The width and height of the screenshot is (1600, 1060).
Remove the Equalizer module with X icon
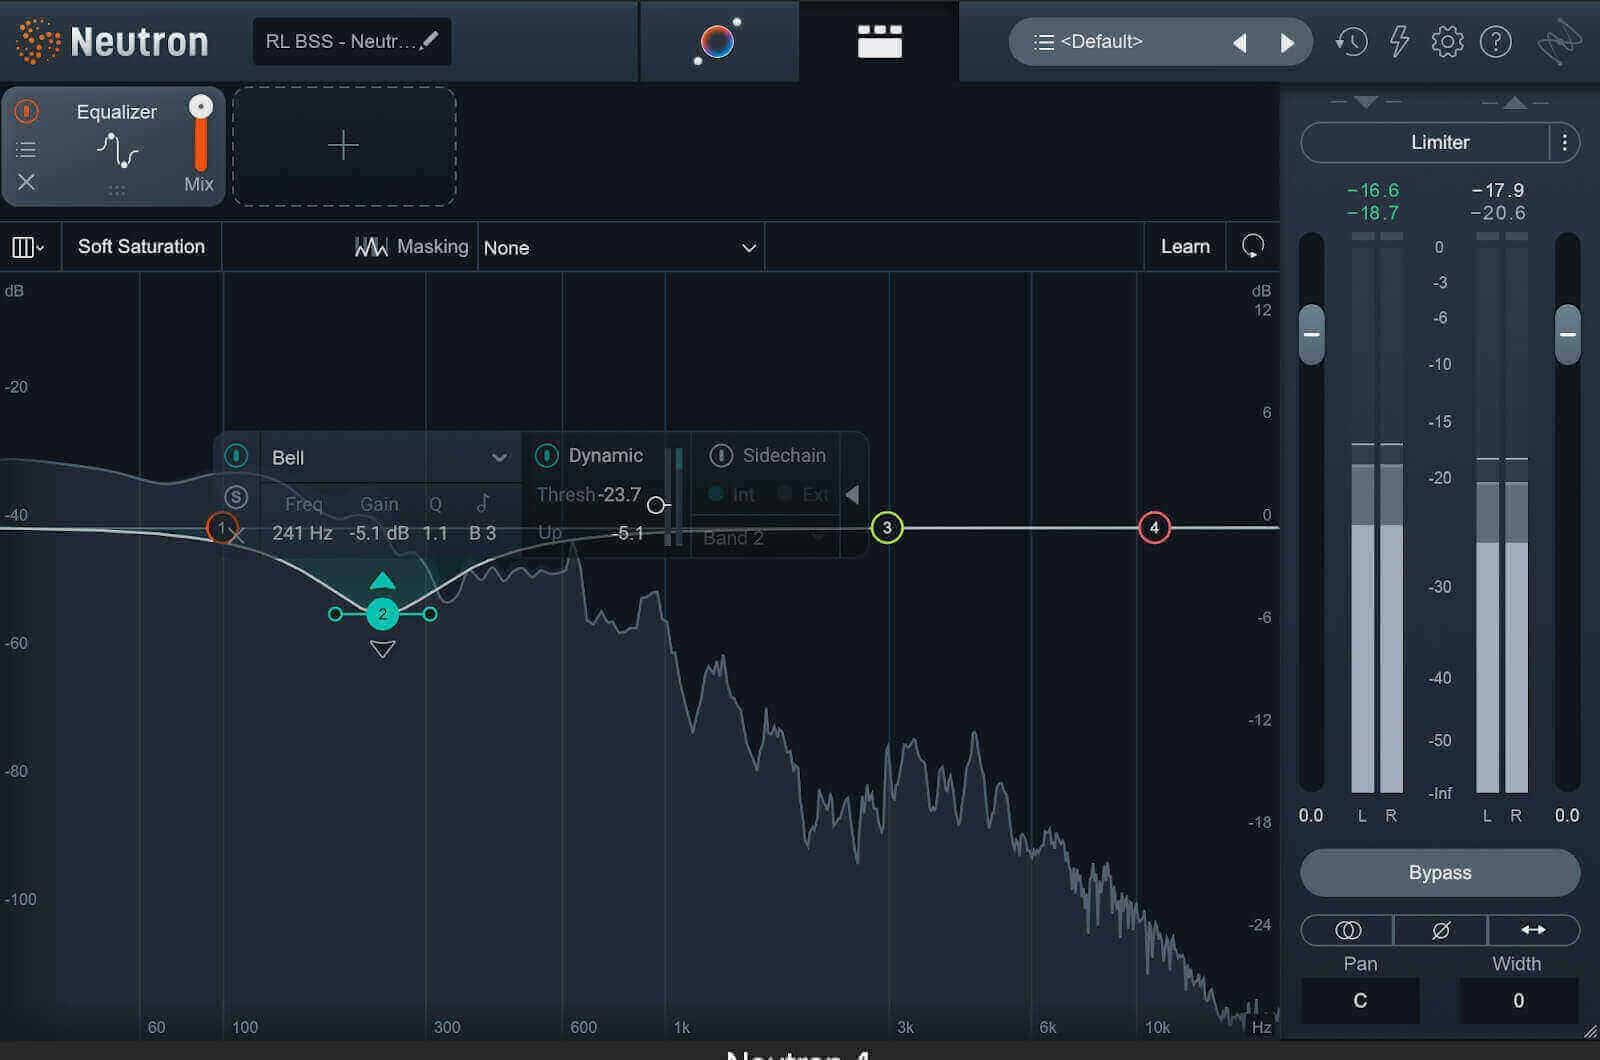27,182
